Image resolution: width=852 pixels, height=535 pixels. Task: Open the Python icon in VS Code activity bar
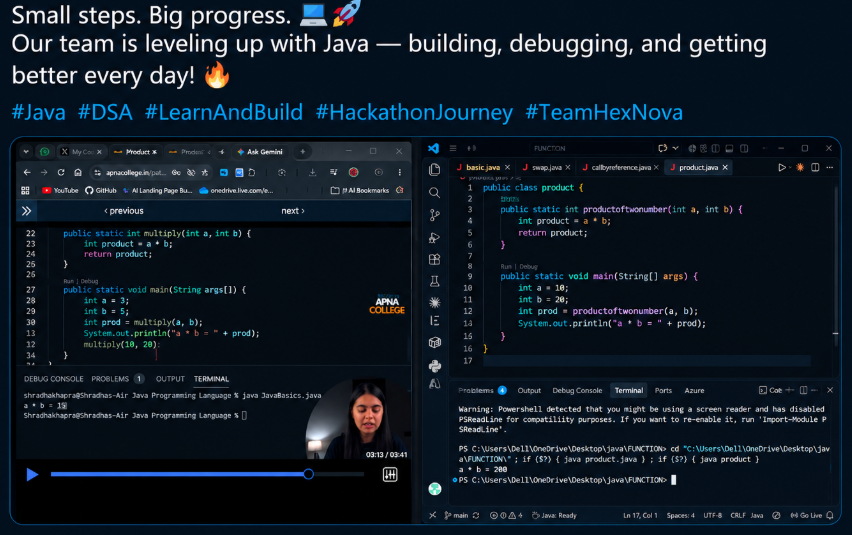(435, 366)
